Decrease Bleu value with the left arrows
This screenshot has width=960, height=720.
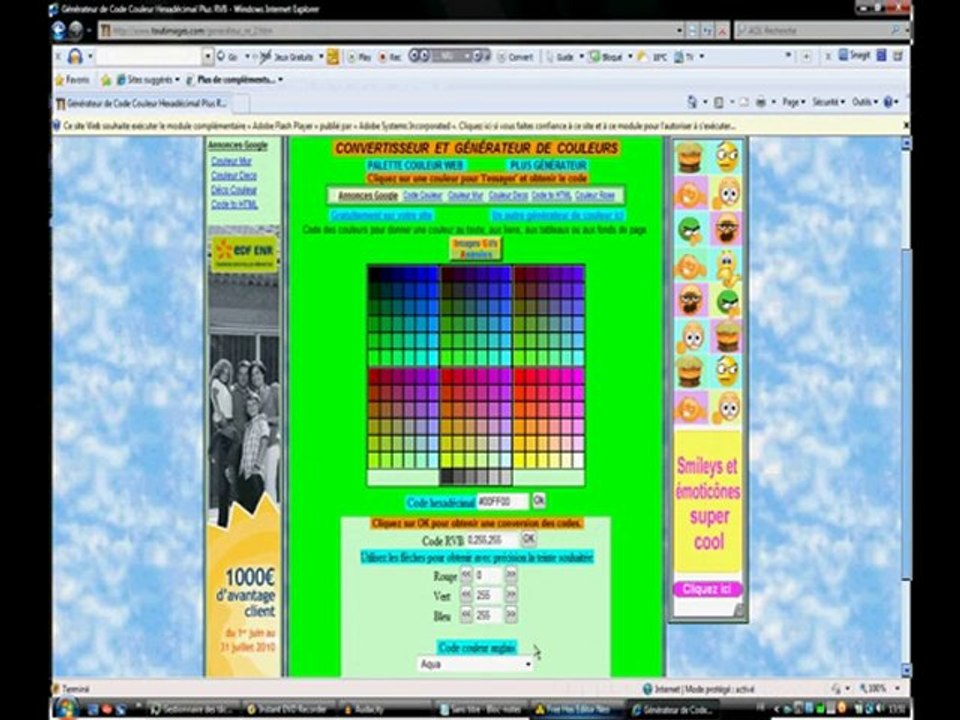pyautogui.click(x=466, y=615)
